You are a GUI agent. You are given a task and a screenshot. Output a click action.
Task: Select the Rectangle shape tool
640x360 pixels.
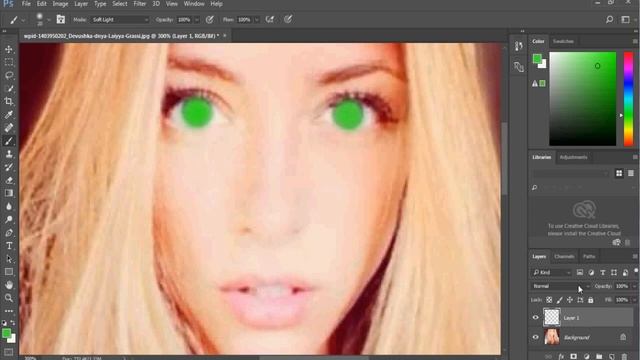[9, 272]
